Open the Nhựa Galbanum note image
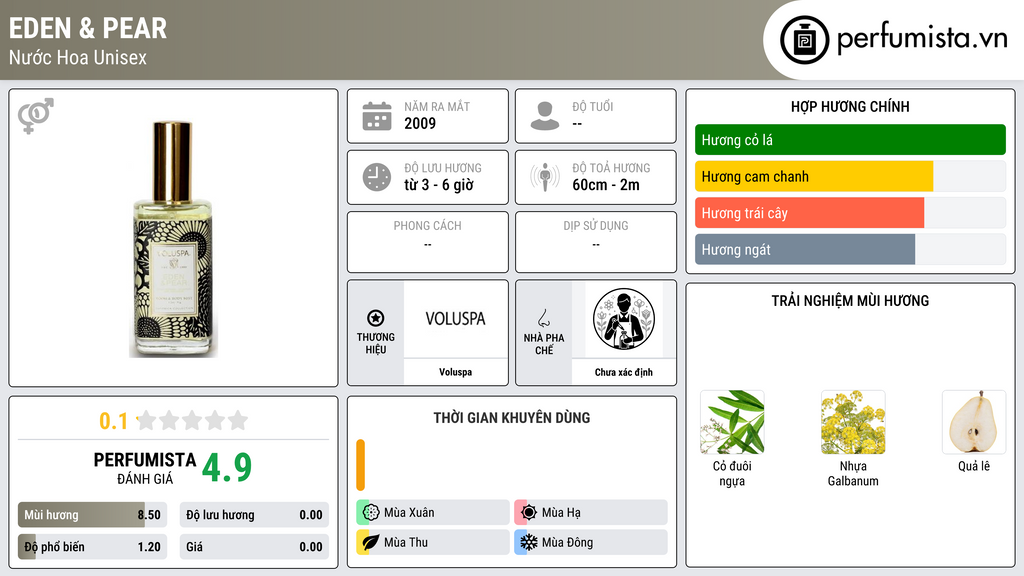The width and height of the screenshot is (1024, 576). [853, 422]
